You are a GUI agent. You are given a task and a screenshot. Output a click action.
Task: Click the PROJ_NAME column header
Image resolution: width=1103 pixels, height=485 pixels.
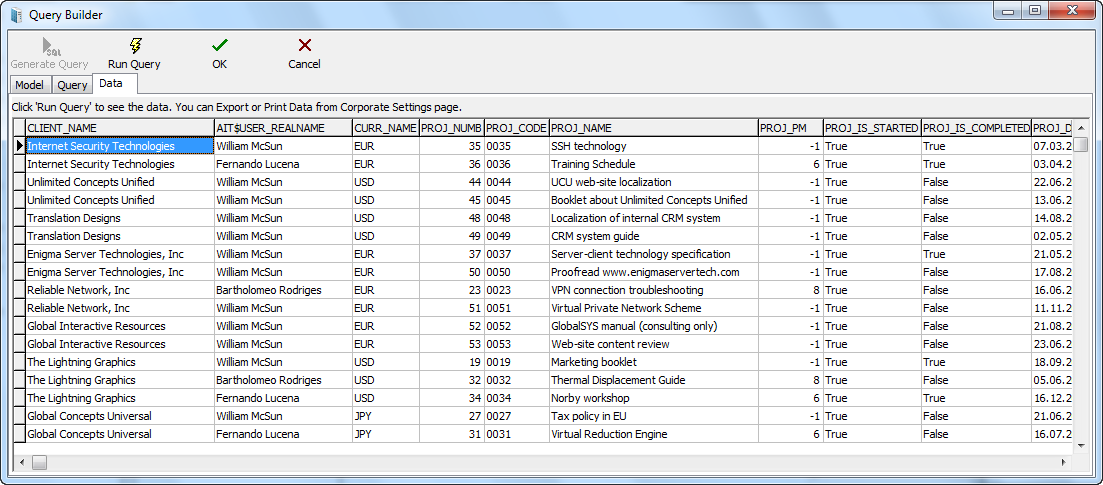[x=653, y=128]
